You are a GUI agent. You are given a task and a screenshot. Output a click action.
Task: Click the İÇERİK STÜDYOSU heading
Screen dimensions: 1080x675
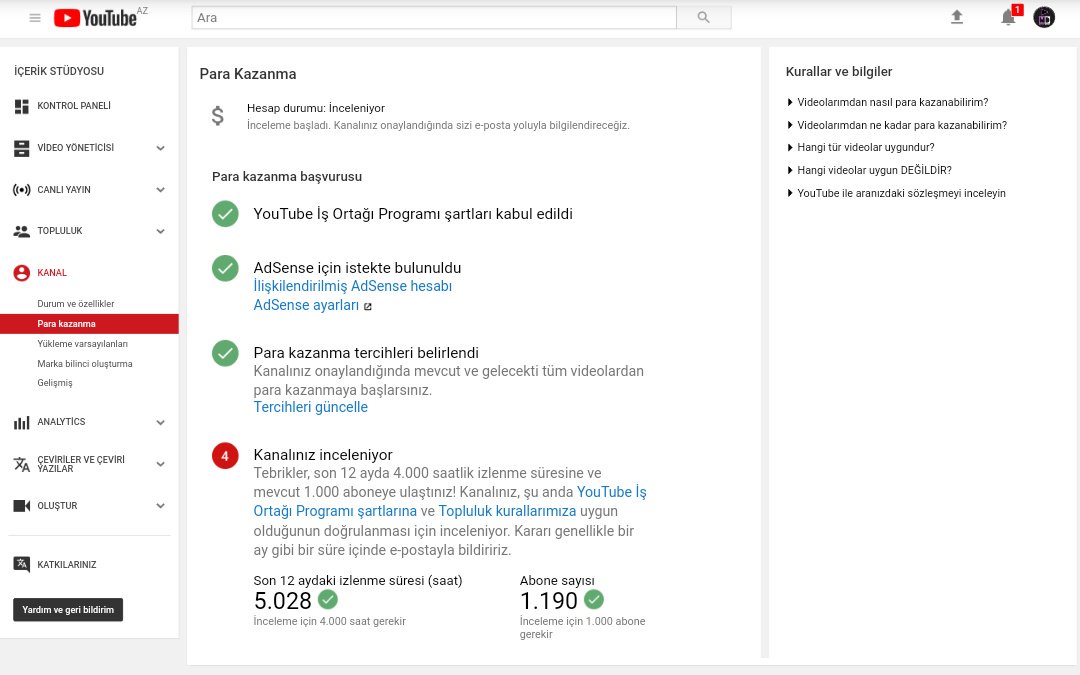pyautogui.click(x=59, y=71)
